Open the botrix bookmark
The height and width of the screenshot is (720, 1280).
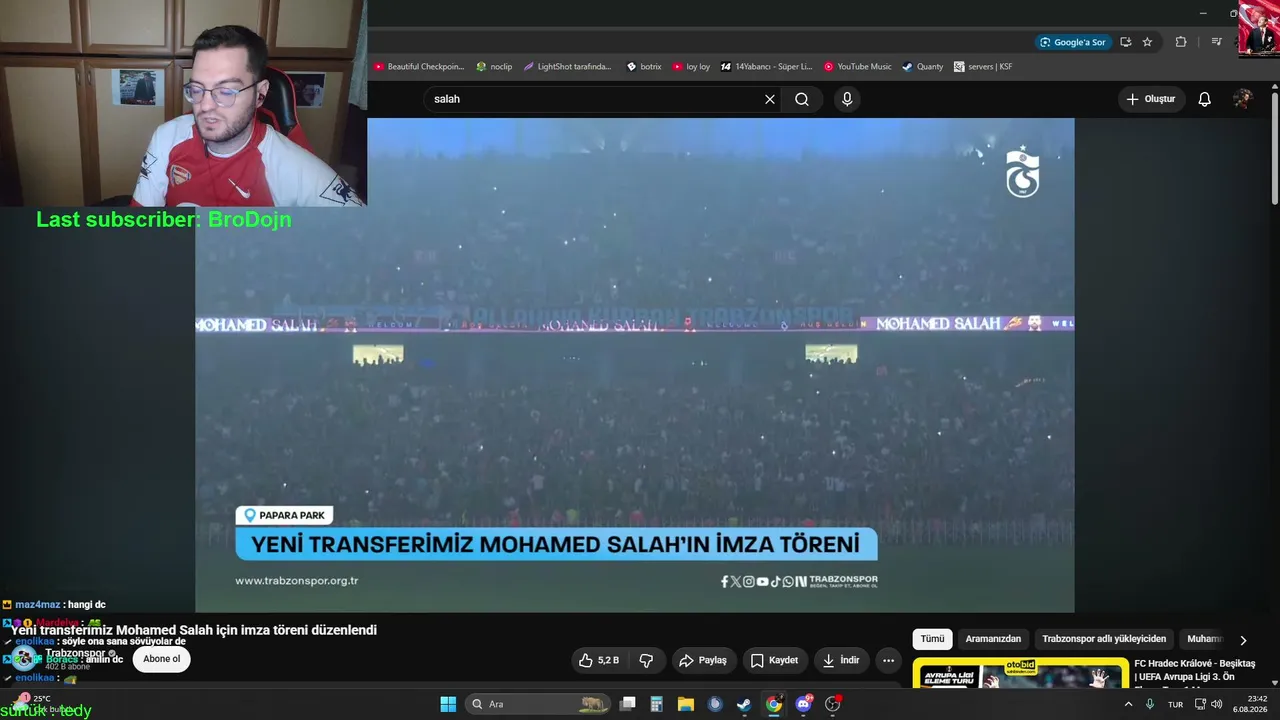(644, 67)
